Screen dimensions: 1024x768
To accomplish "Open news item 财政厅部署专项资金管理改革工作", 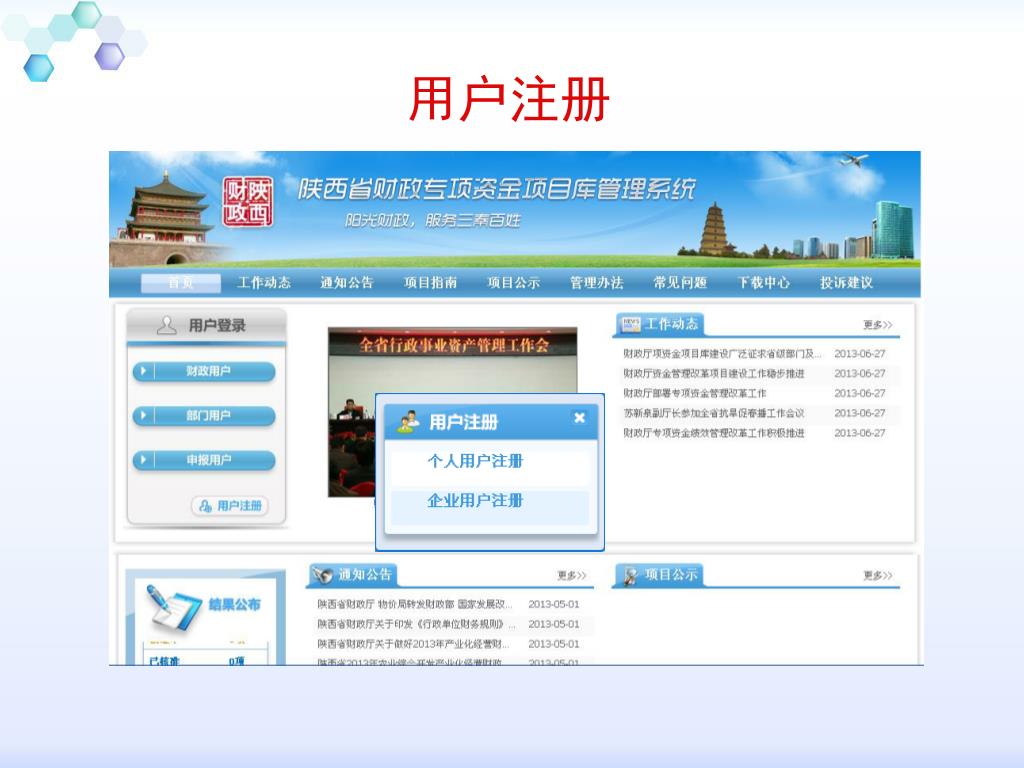I will [x=695, y=393].
